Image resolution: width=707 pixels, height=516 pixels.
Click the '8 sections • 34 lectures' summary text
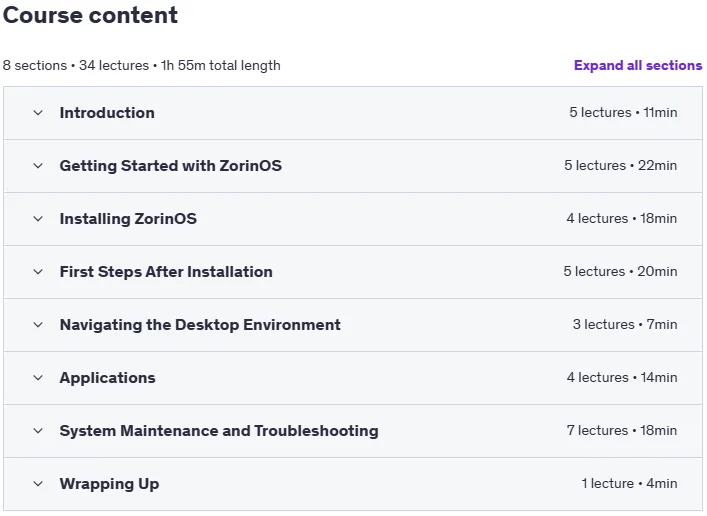point(76,65)
